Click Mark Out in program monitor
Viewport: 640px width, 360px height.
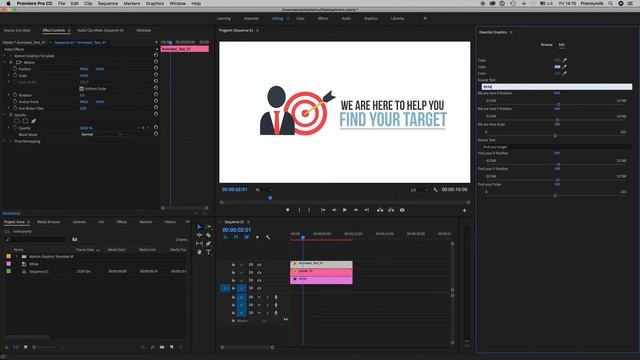coord(309,210)
